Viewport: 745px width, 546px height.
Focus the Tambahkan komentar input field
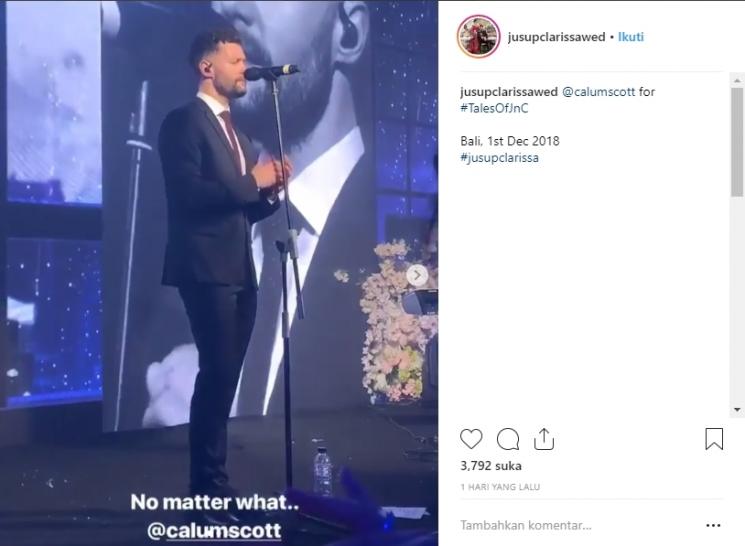tap(570, 525)
